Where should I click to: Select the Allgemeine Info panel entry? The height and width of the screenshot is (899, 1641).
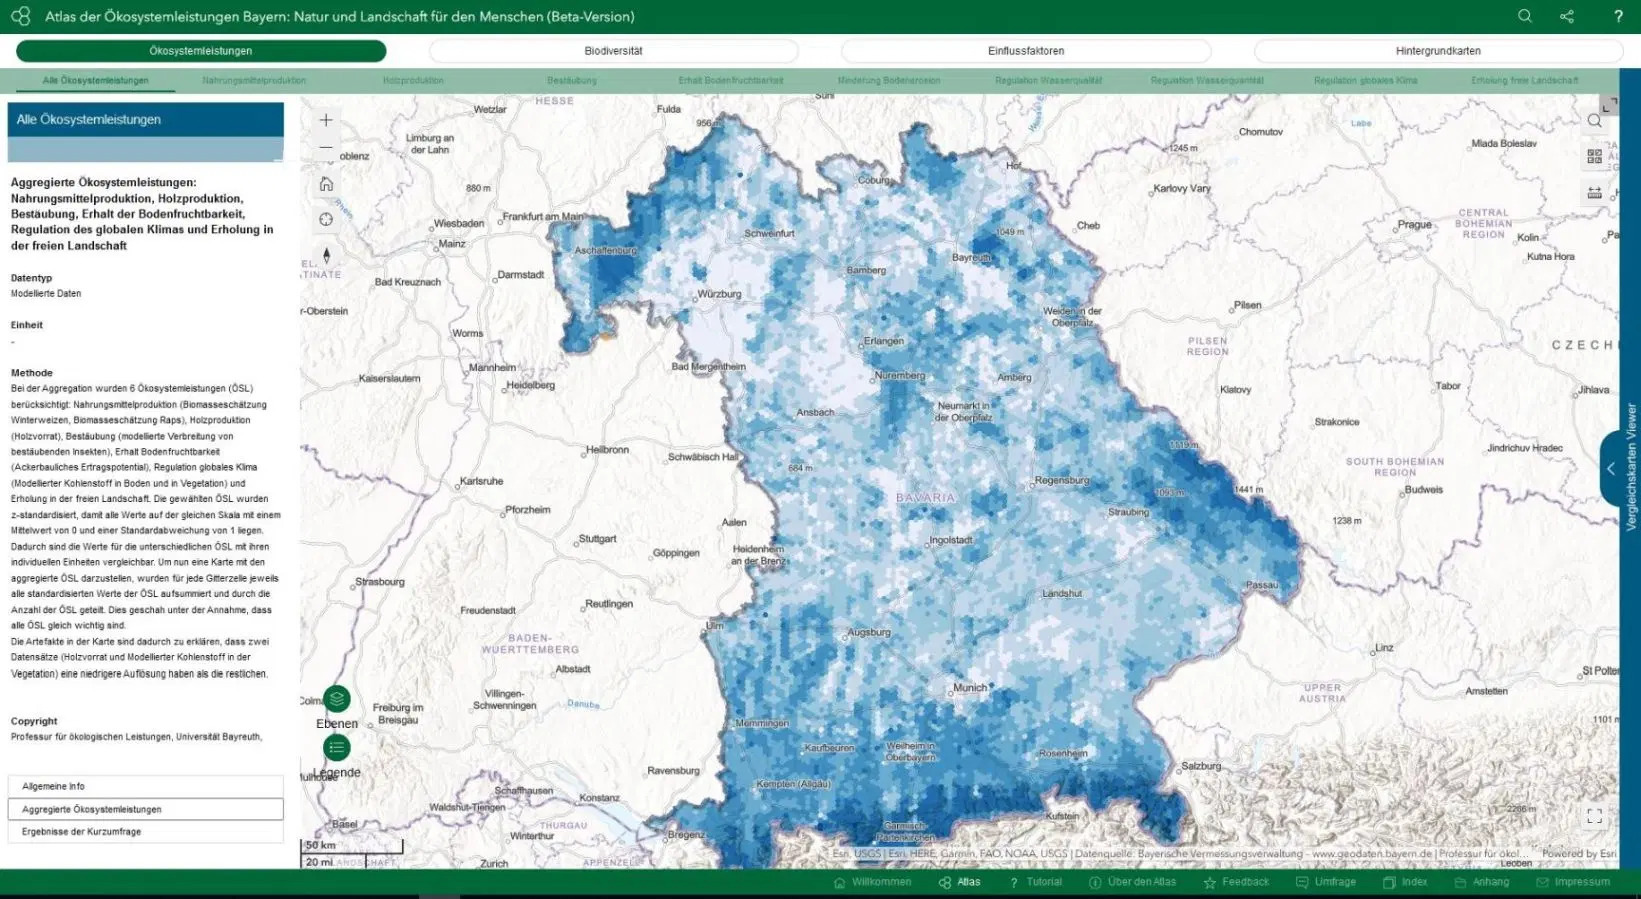pyautogui.click(x=146, y=786)
